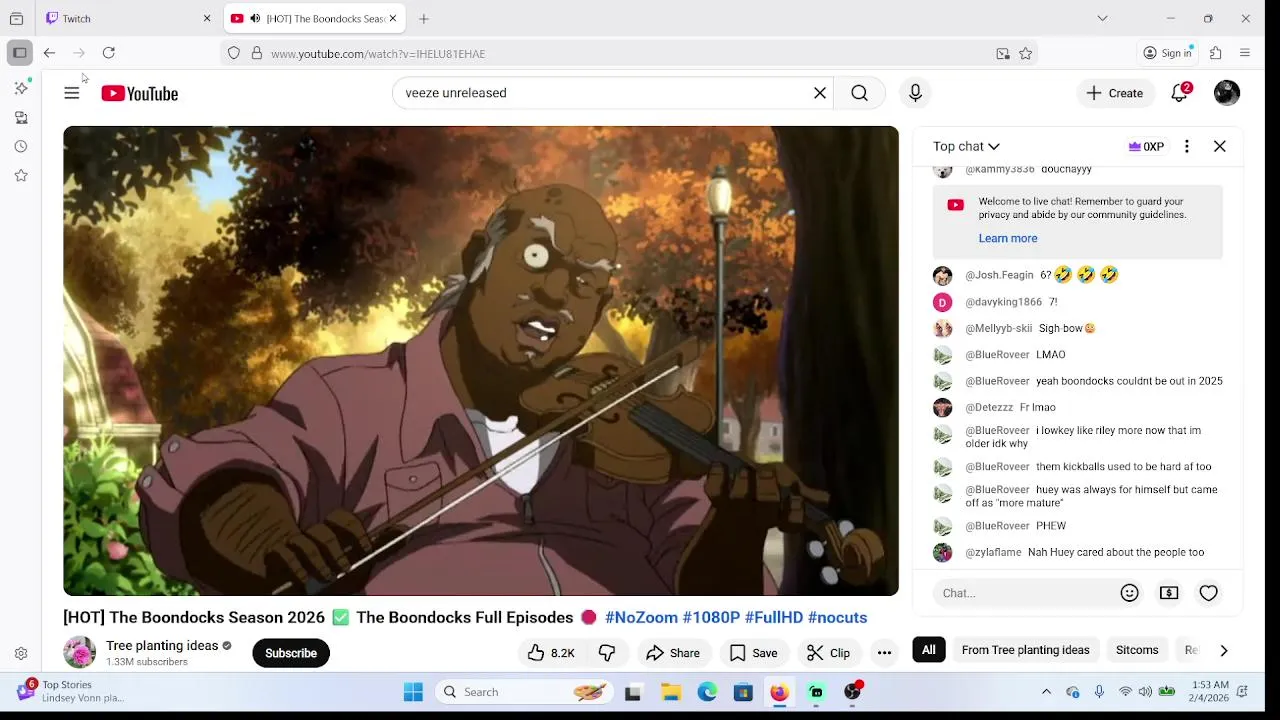
Task: Play or pause the Boondocks video
Action: 481,361
